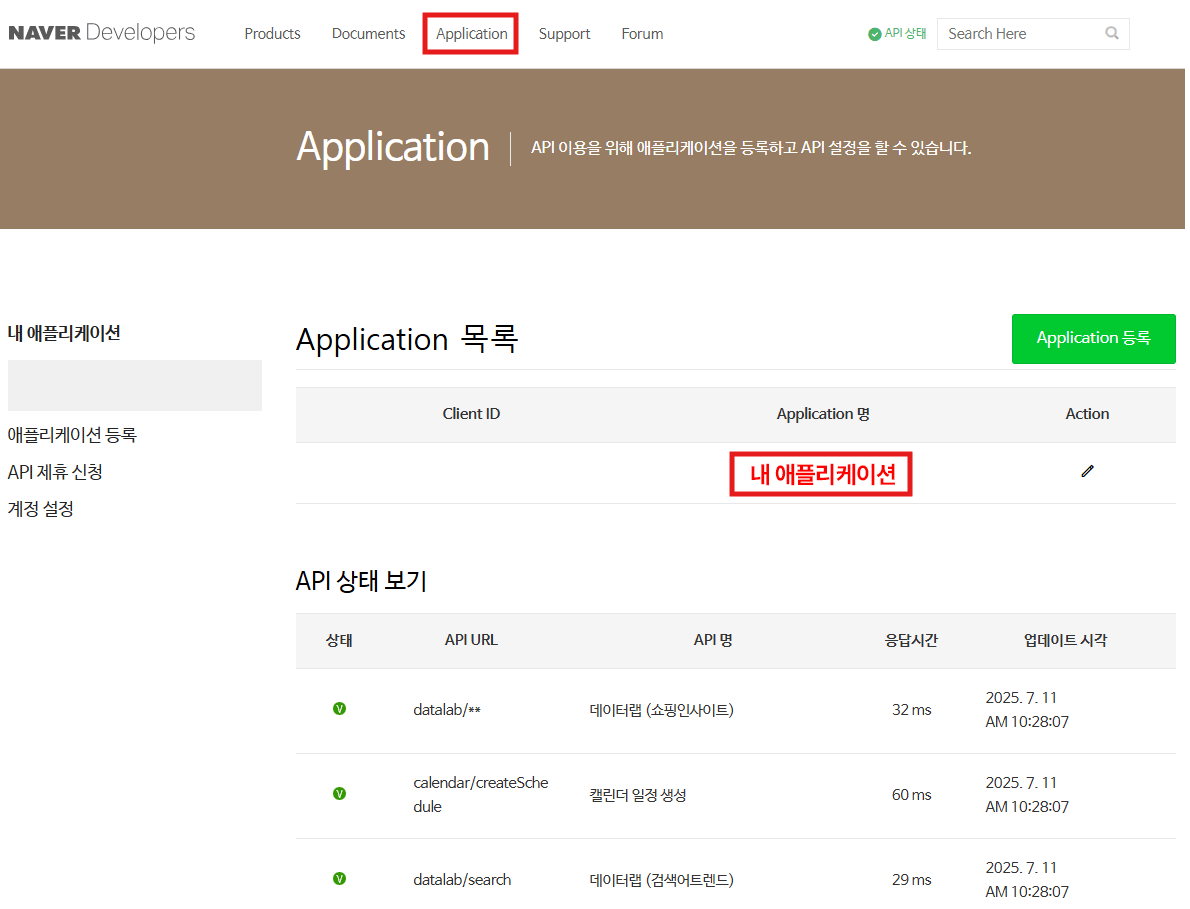
Task: Open 계정 설정 in sidebar
Action: (40, 509)
